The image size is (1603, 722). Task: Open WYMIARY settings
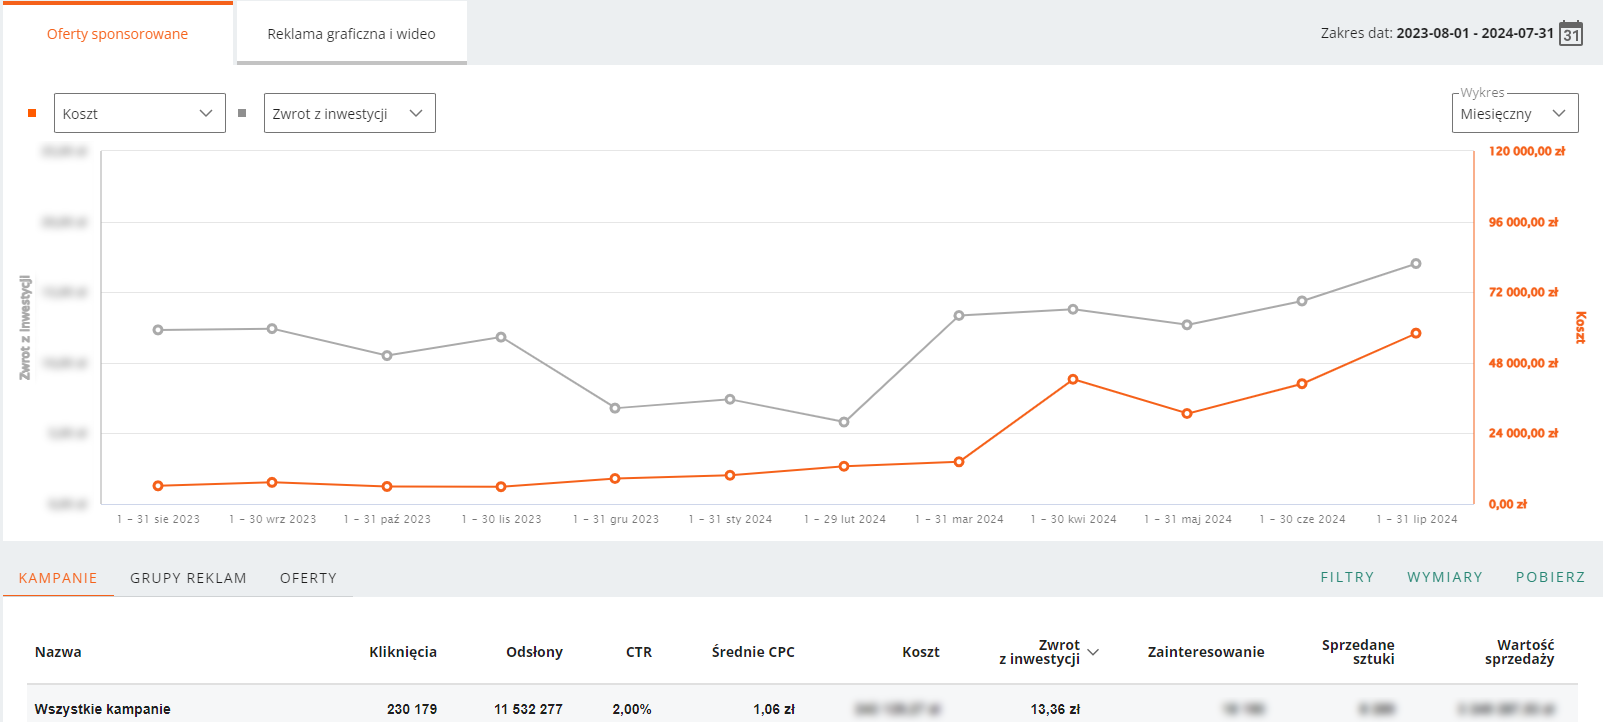[x=1445, y=577]
